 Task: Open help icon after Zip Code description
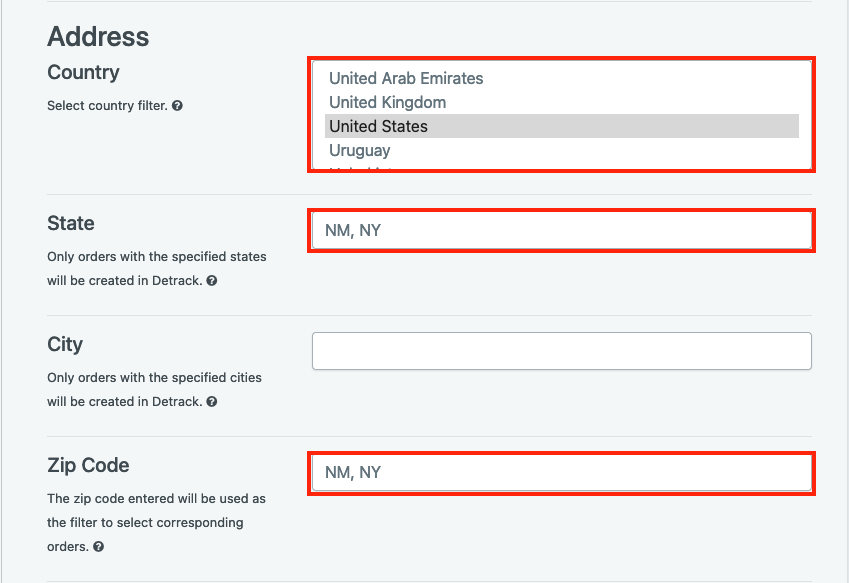pos(98,547)
